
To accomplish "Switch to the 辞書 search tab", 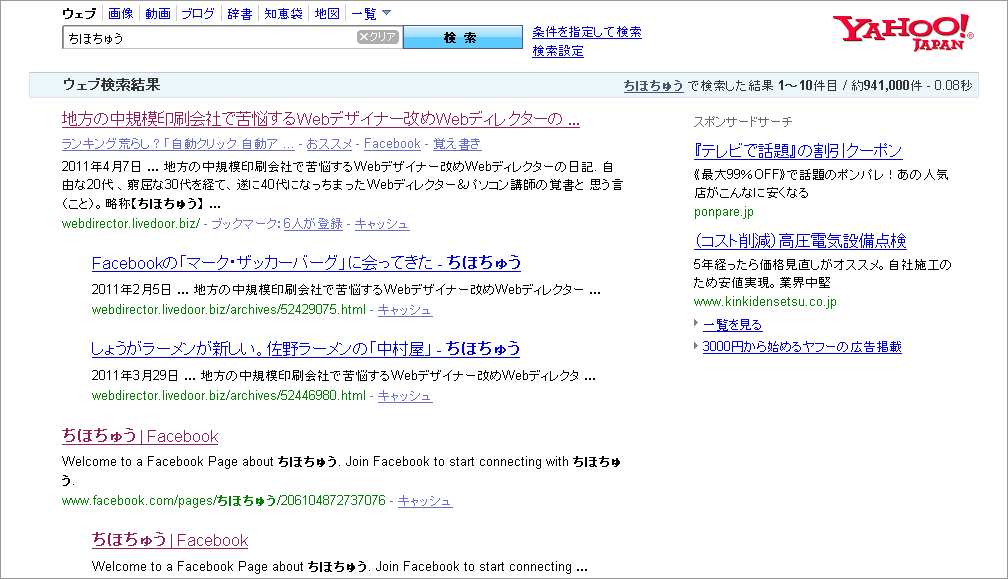I will [x=240, y=13].
